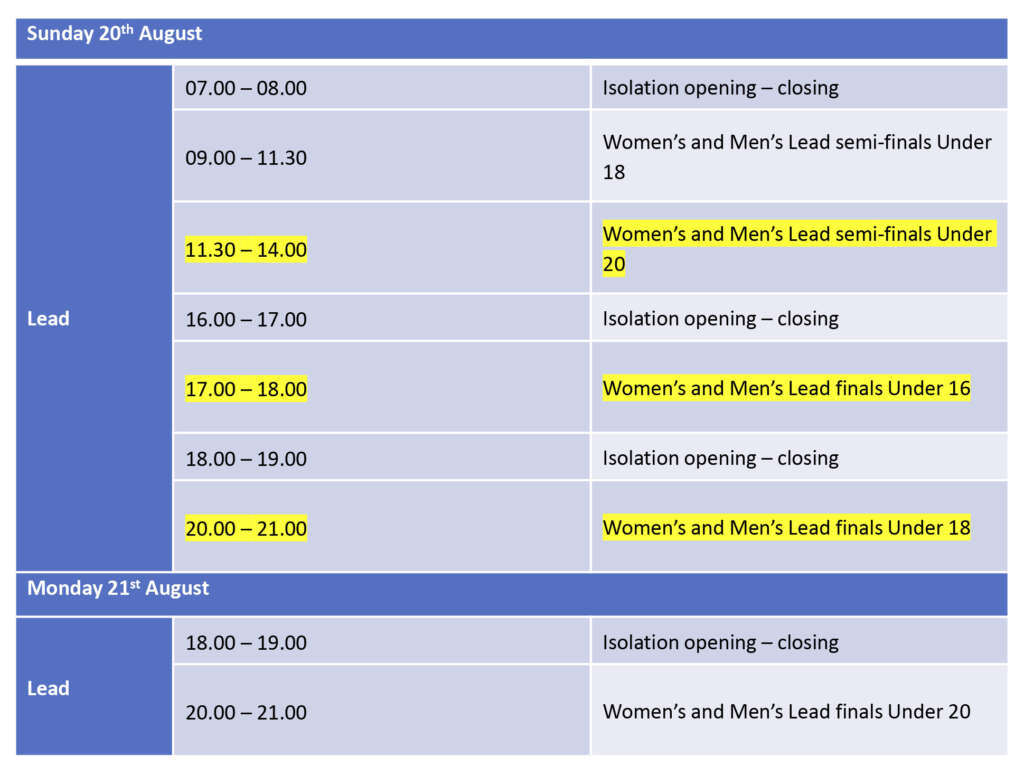Click the 07.00 – 08.00 time cell
Image resolution: width=1024 pixels, height=766 pixels.
[x=246, y=88]
